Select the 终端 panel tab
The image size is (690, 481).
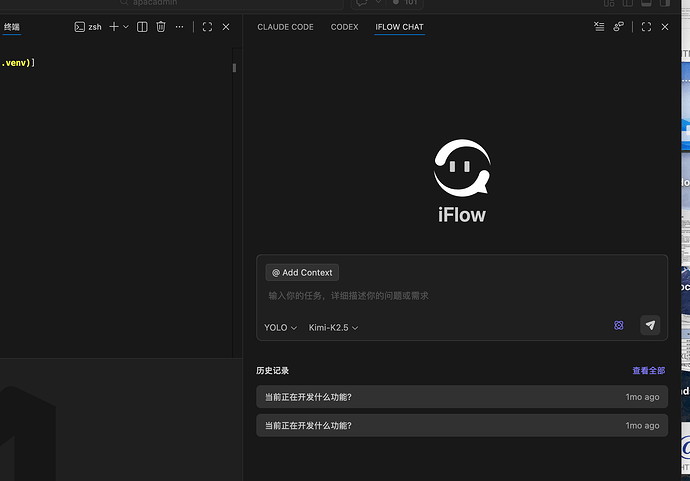point(12,27)
